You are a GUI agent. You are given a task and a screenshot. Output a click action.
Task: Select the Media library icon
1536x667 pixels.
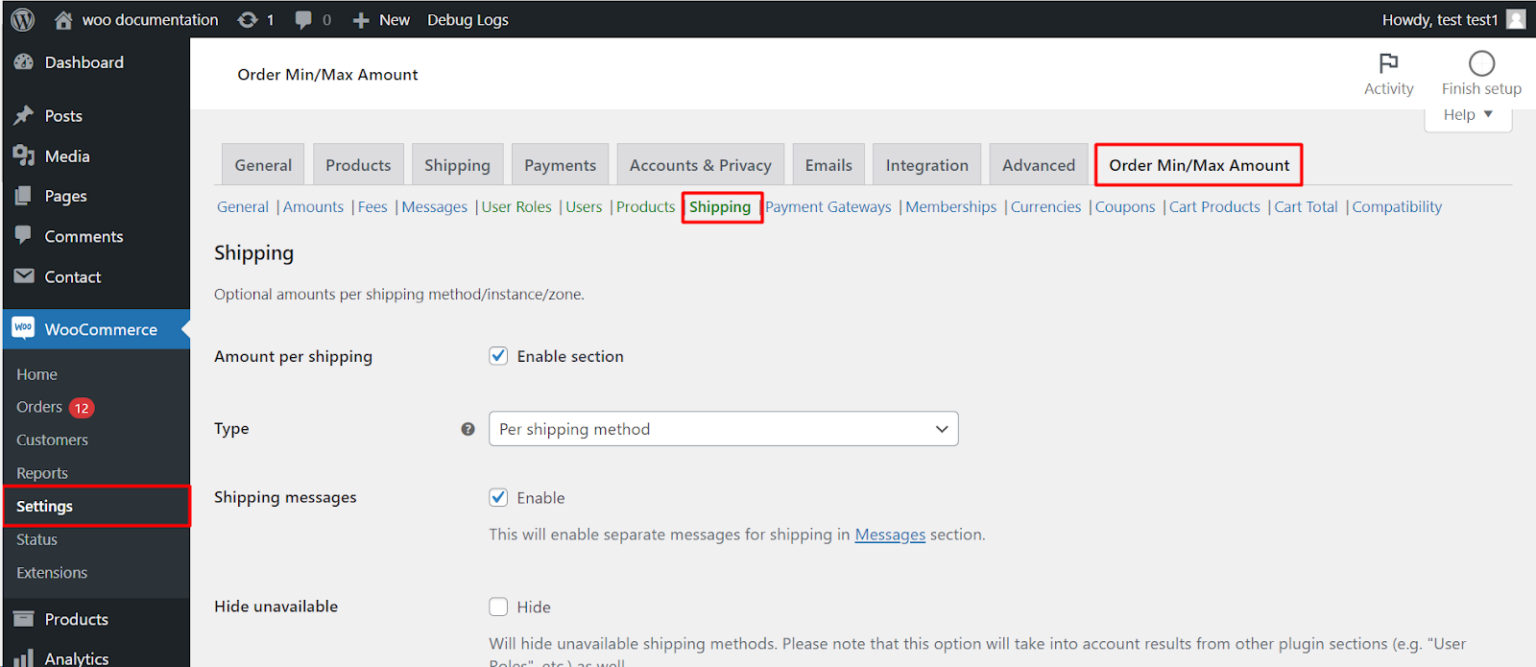[23, 156]
